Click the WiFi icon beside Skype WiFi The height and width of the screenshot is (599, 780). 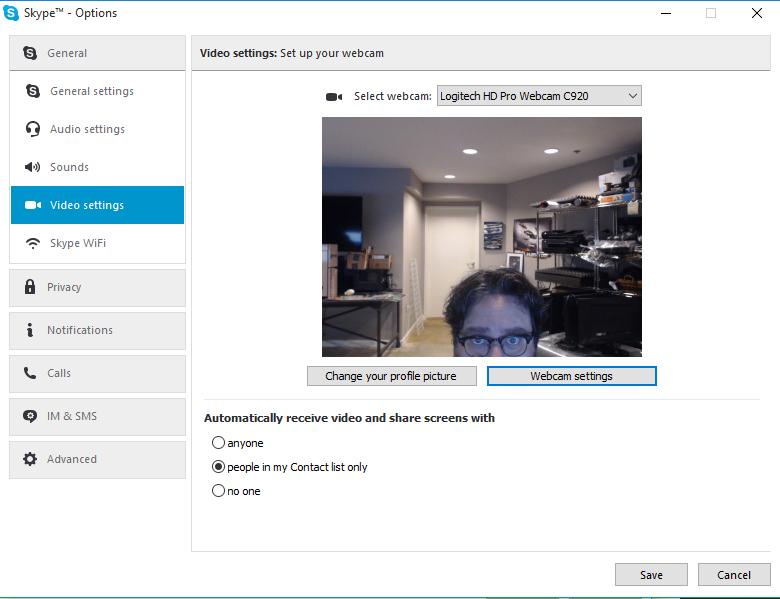pyautogui.click(x=33, y=243)
